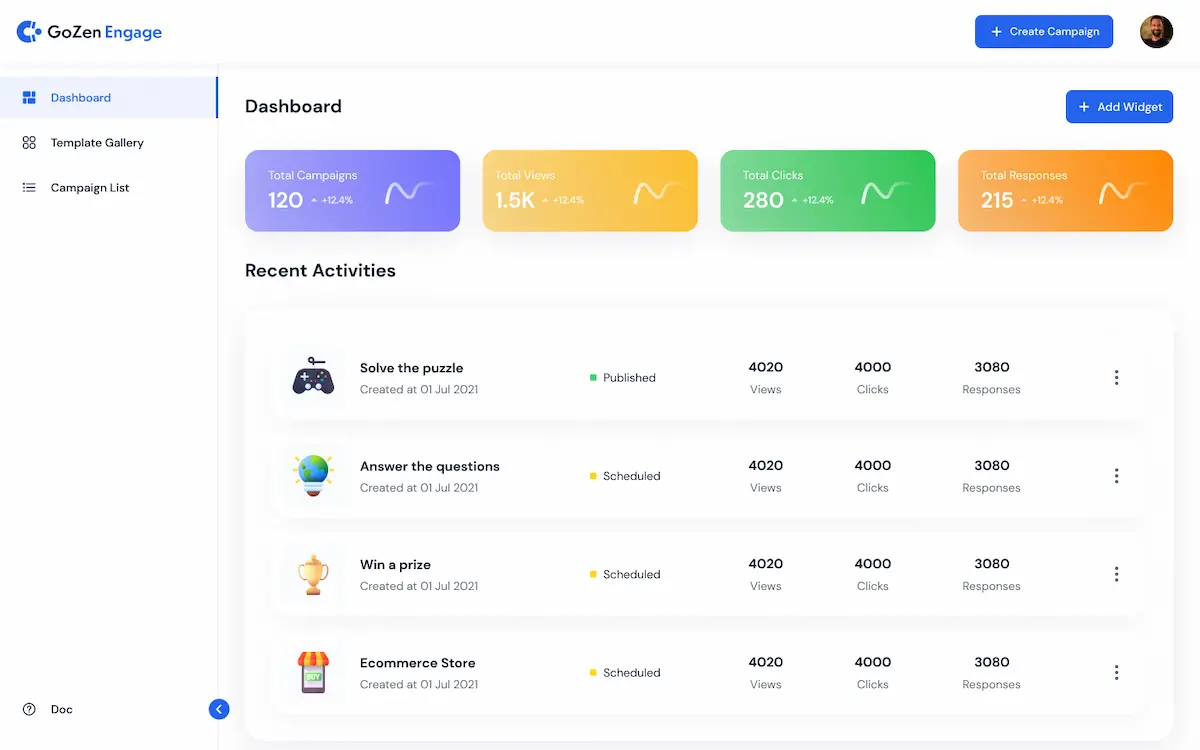
Task: Toggle the Published status indicator on Solve the puzzle
Action: tap(594, 377)
